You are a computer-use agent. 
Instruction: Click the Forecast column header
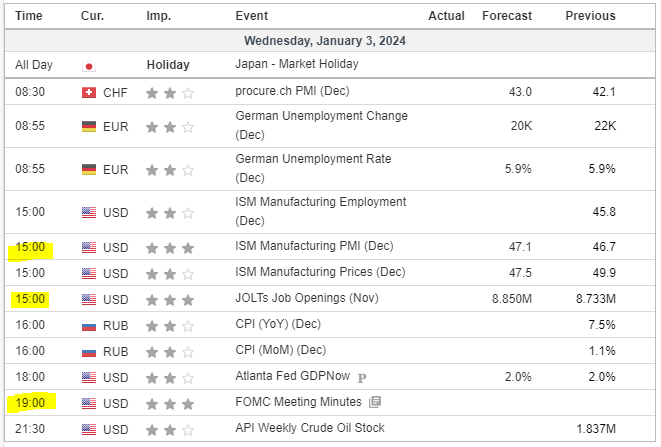[506, 16]
